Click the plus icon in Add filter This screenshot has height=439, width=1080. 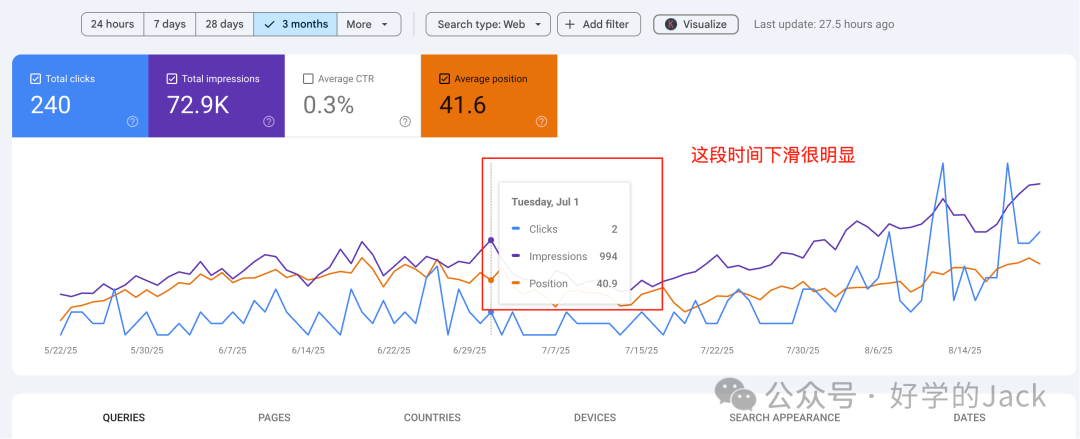(570, 24)
